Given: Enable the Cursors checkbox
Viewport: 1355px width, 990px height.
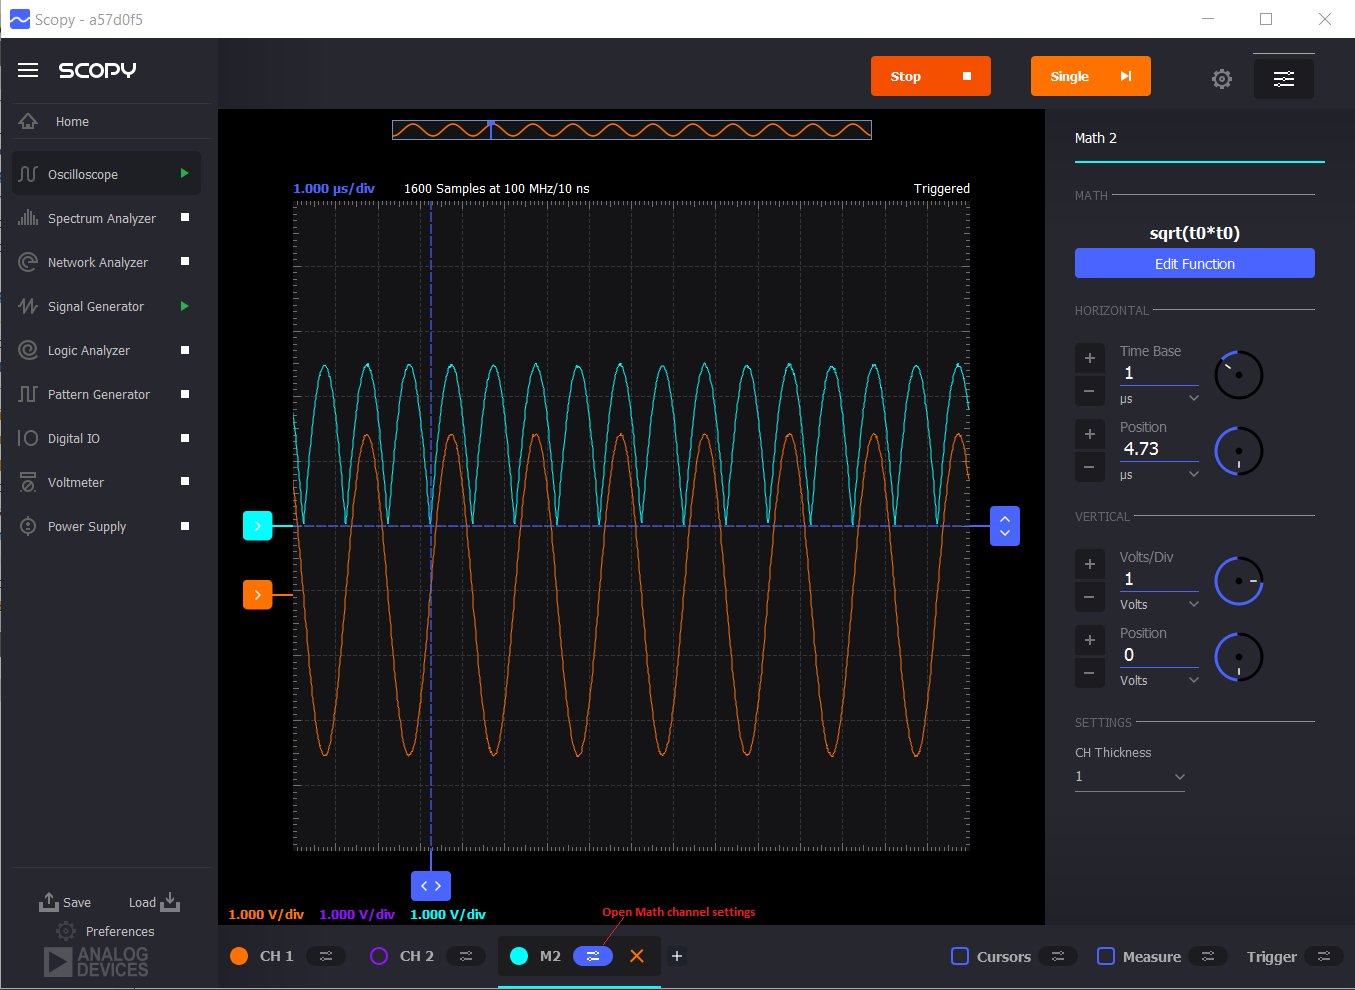Looking at the screenshot, I should pos(960,956).
